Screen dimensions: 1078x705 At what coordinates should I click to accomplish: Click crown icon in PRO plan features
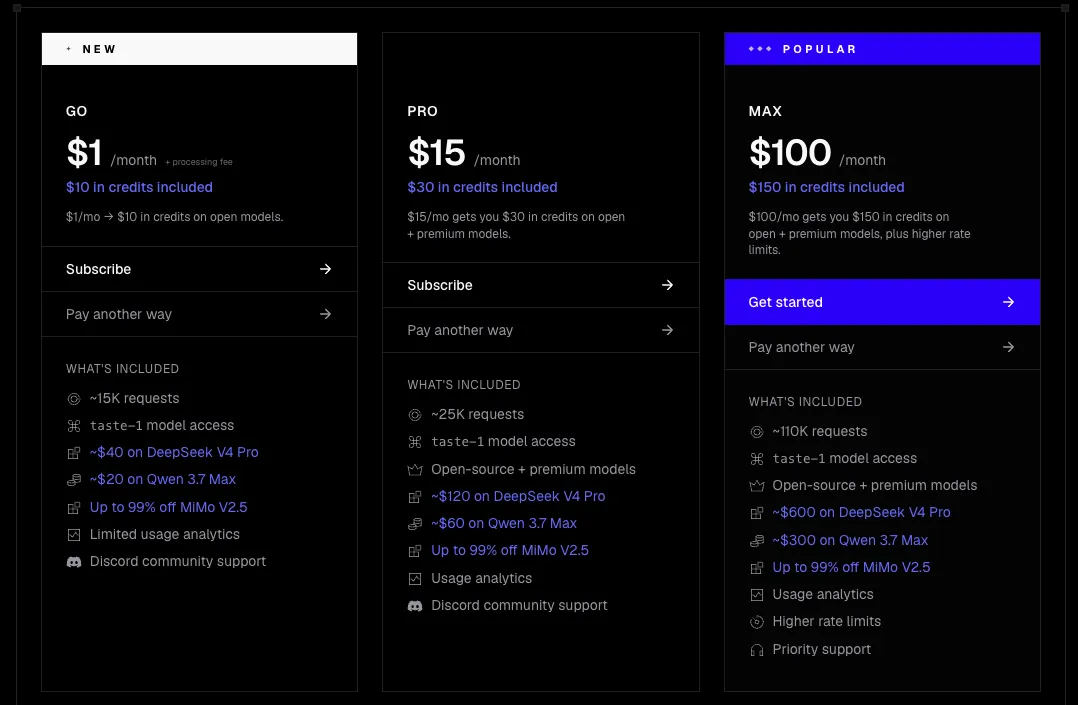[415, 470]
